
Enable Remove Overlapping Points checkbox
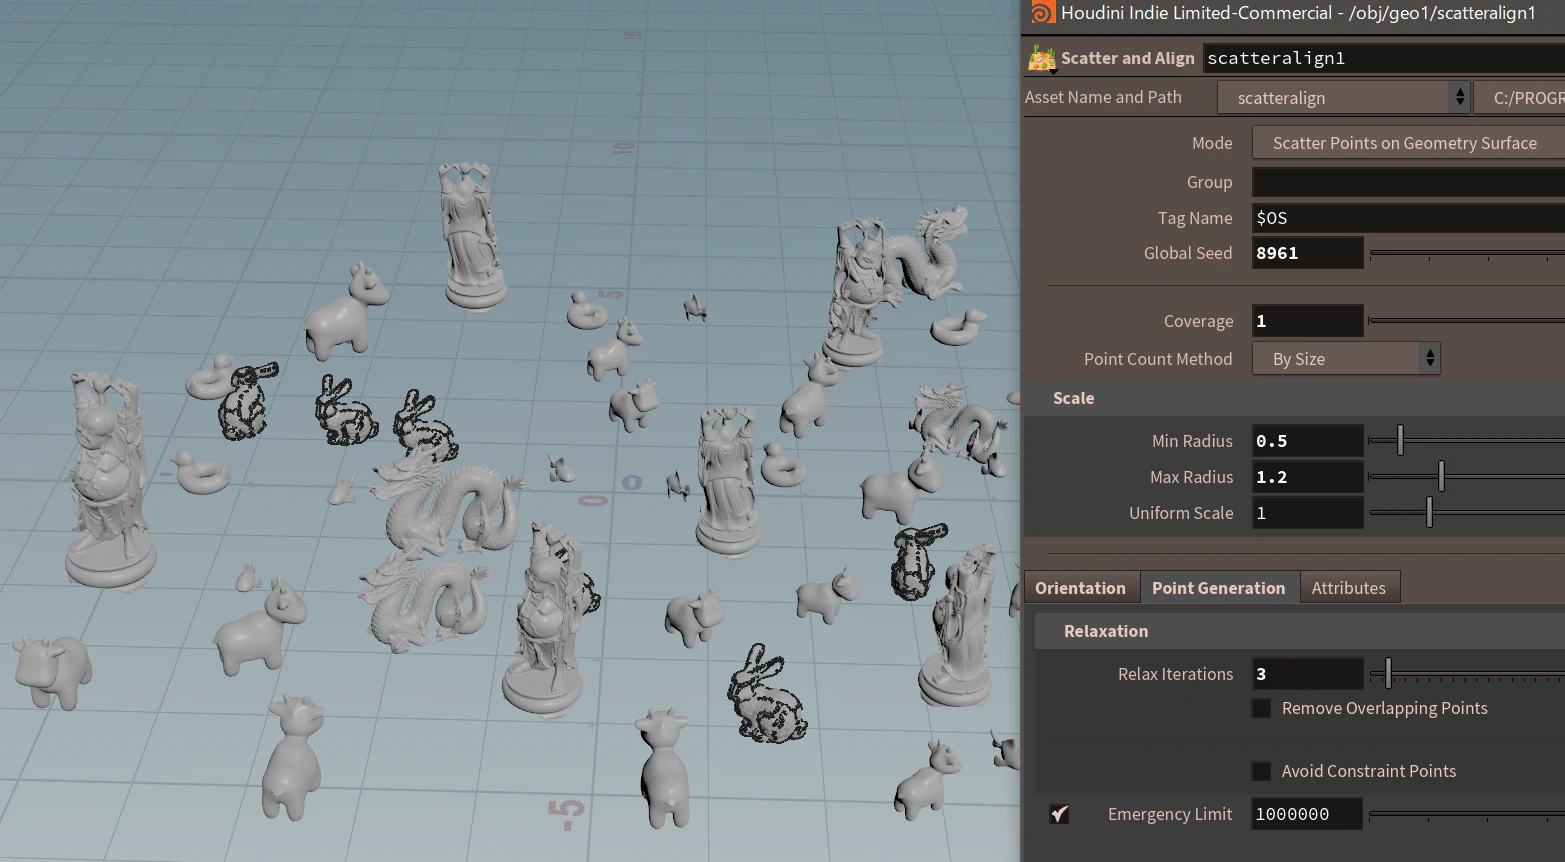point(1262,708)
